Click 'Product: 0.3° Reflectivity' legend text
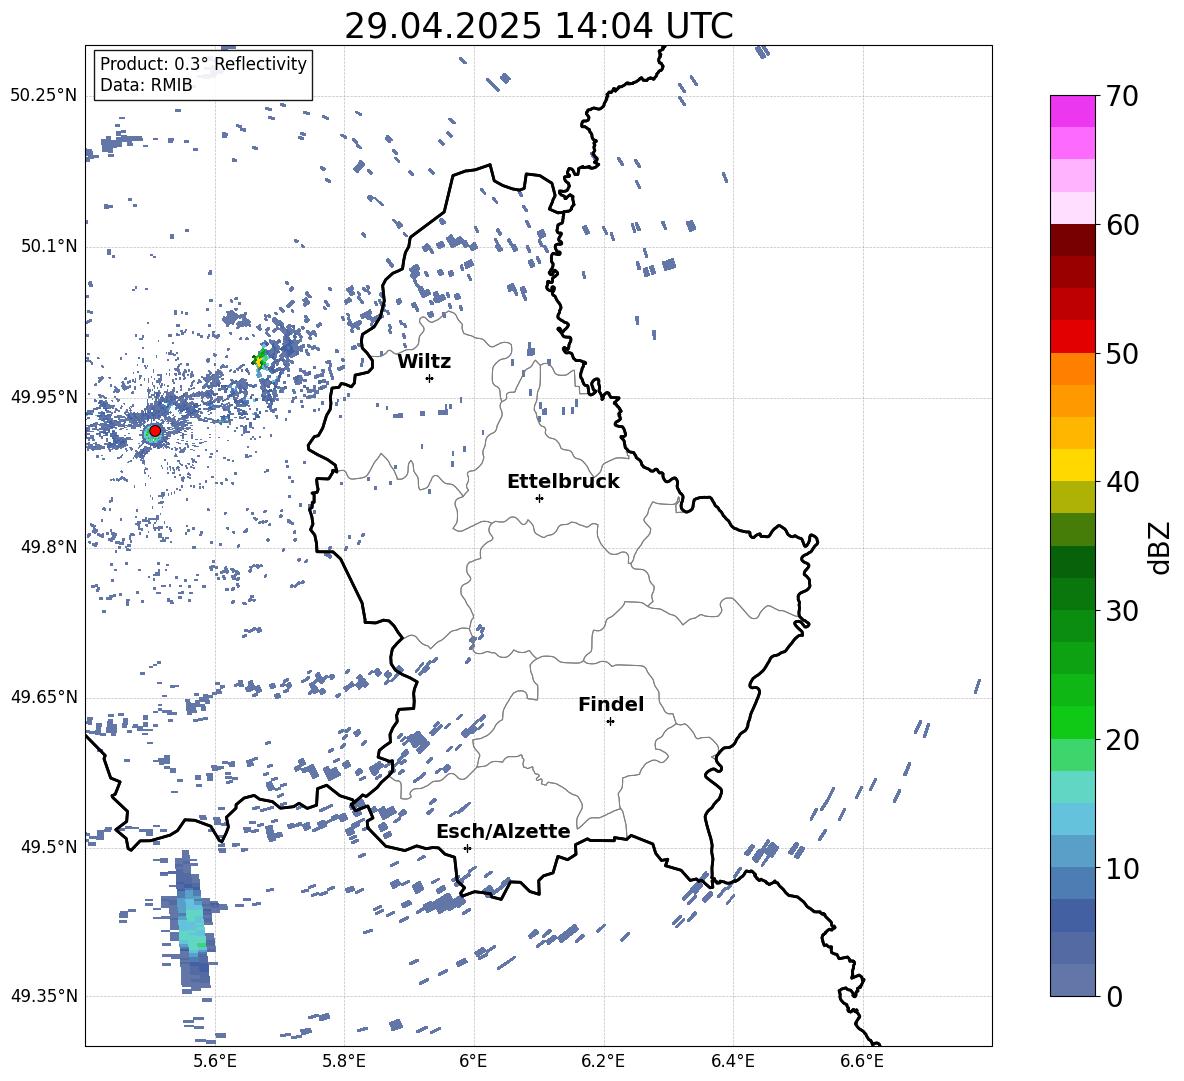The width and height of the screenshot is (1184, 1081). click(x=203, y=63)
